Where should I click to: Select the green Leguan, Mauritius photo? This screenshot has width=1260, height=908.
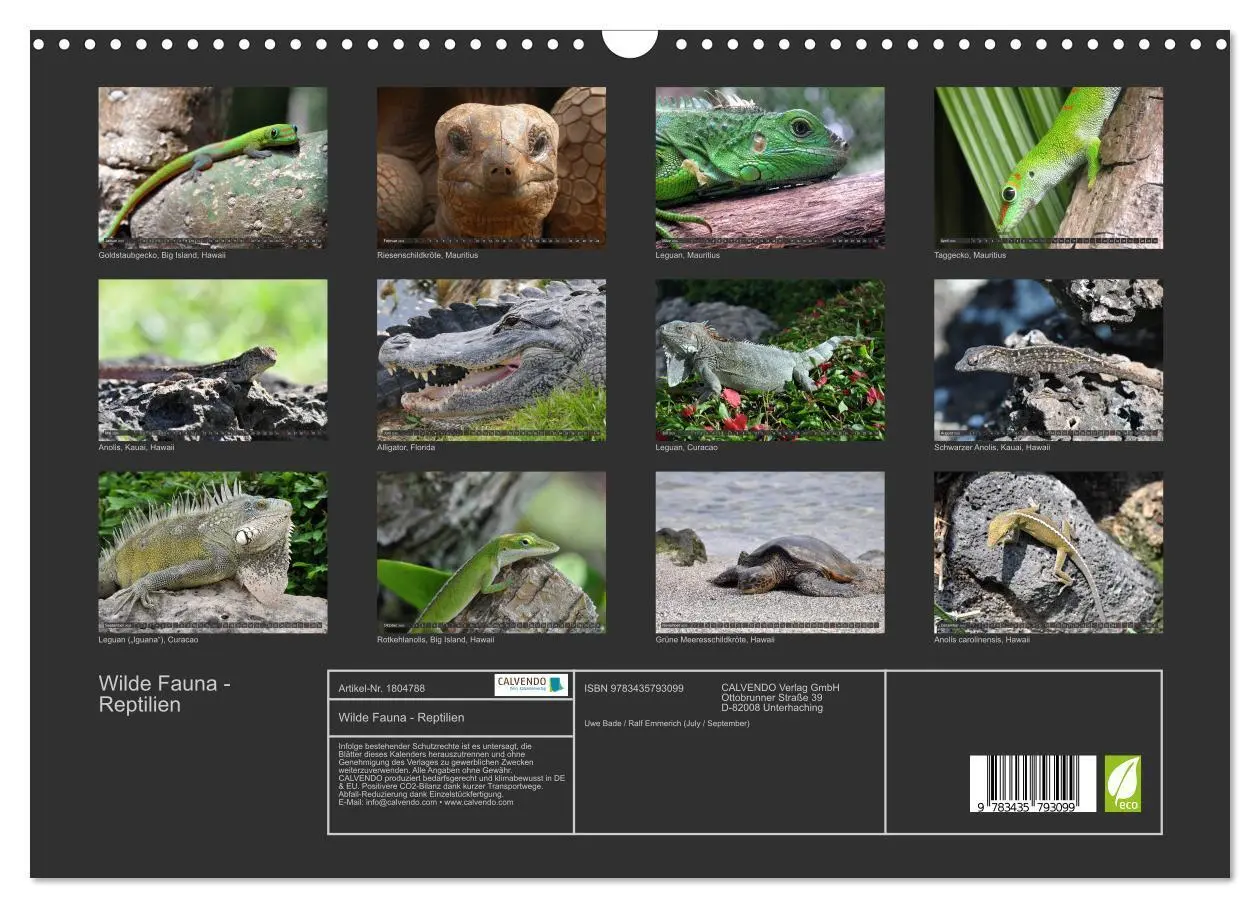[770, 167]
